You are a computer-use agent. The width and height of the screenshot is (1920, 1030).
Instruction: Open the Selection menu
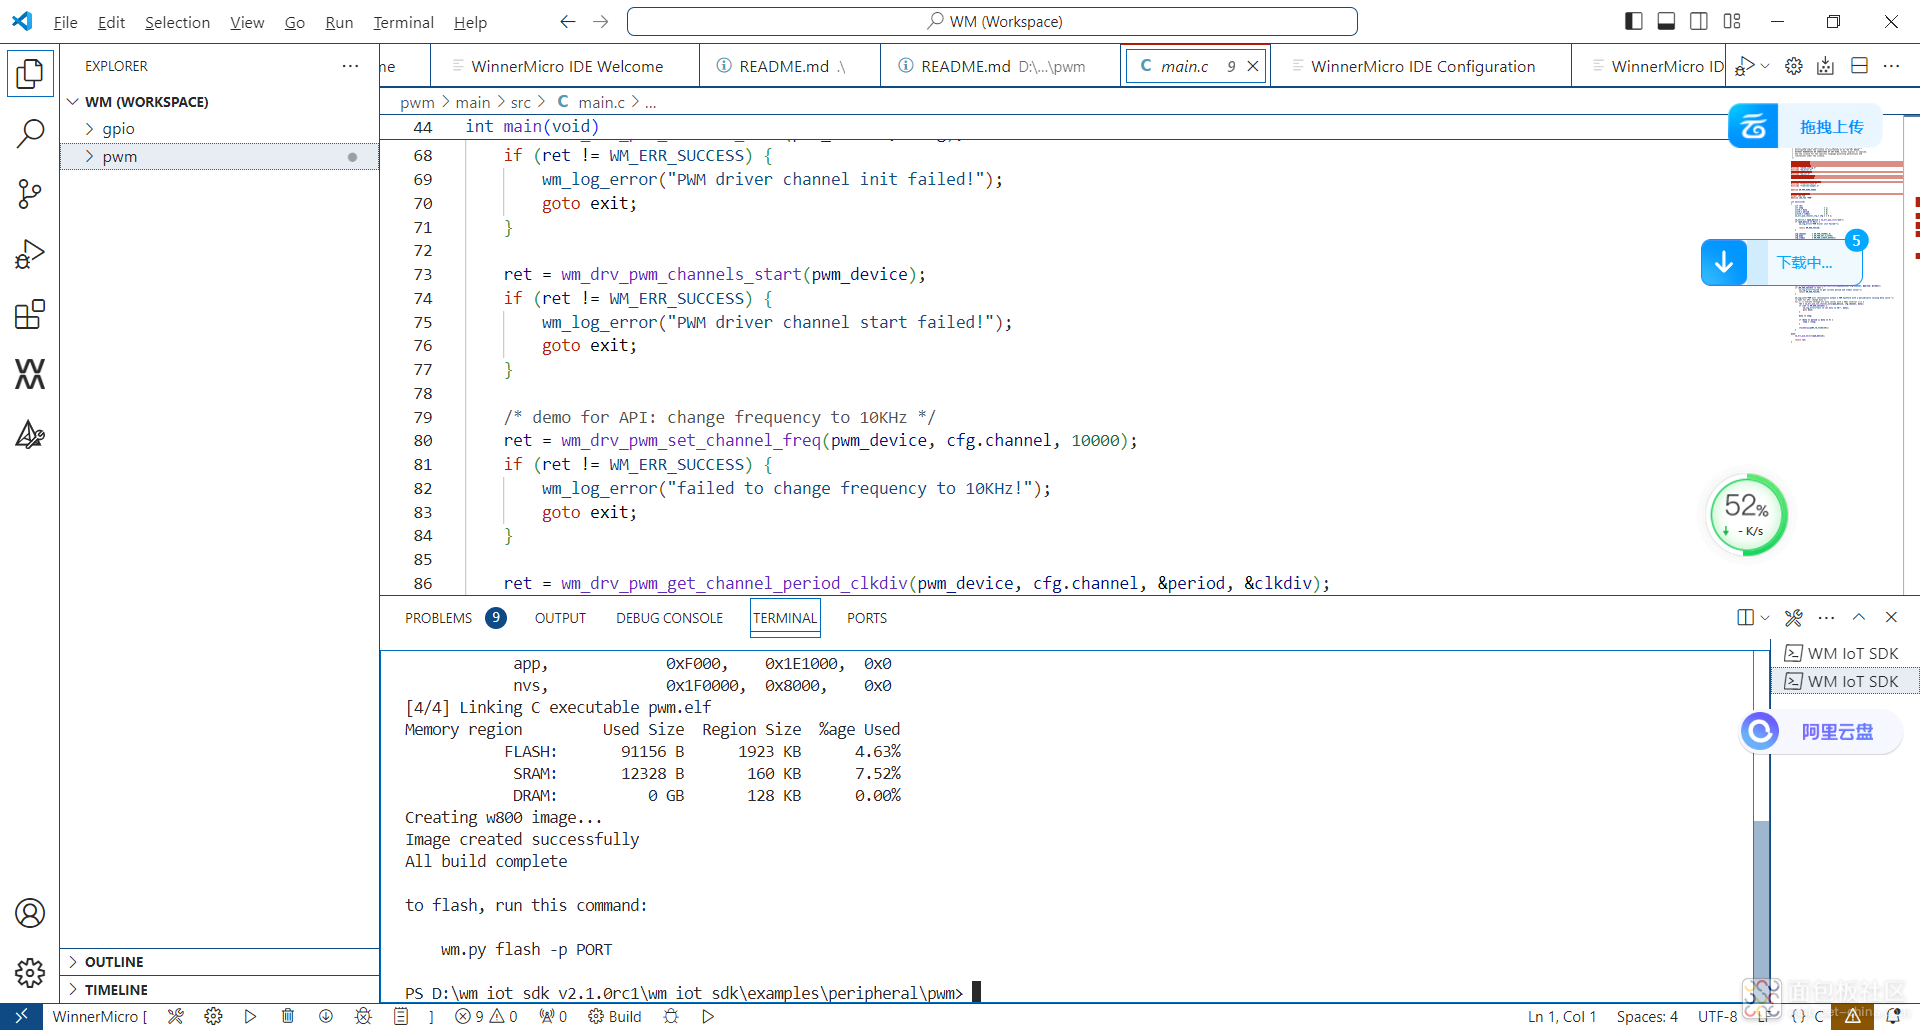point(177,22)
